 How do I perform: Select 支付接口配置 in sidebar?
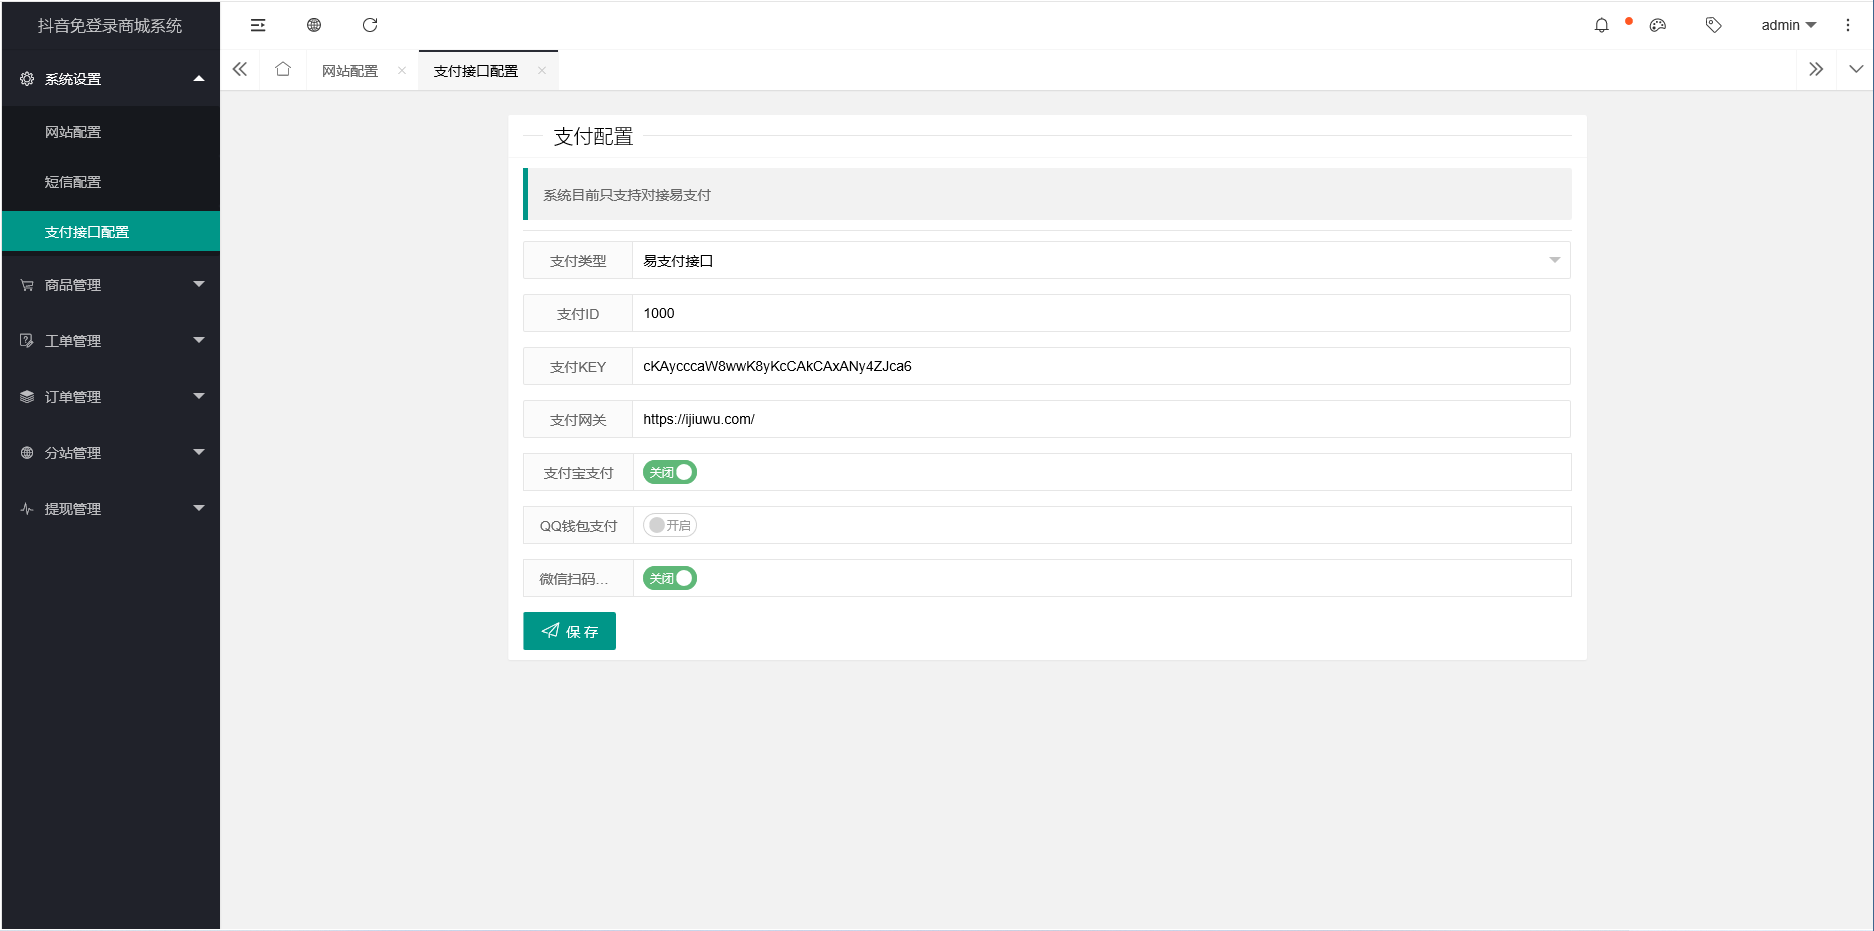(x=111, y=232)
